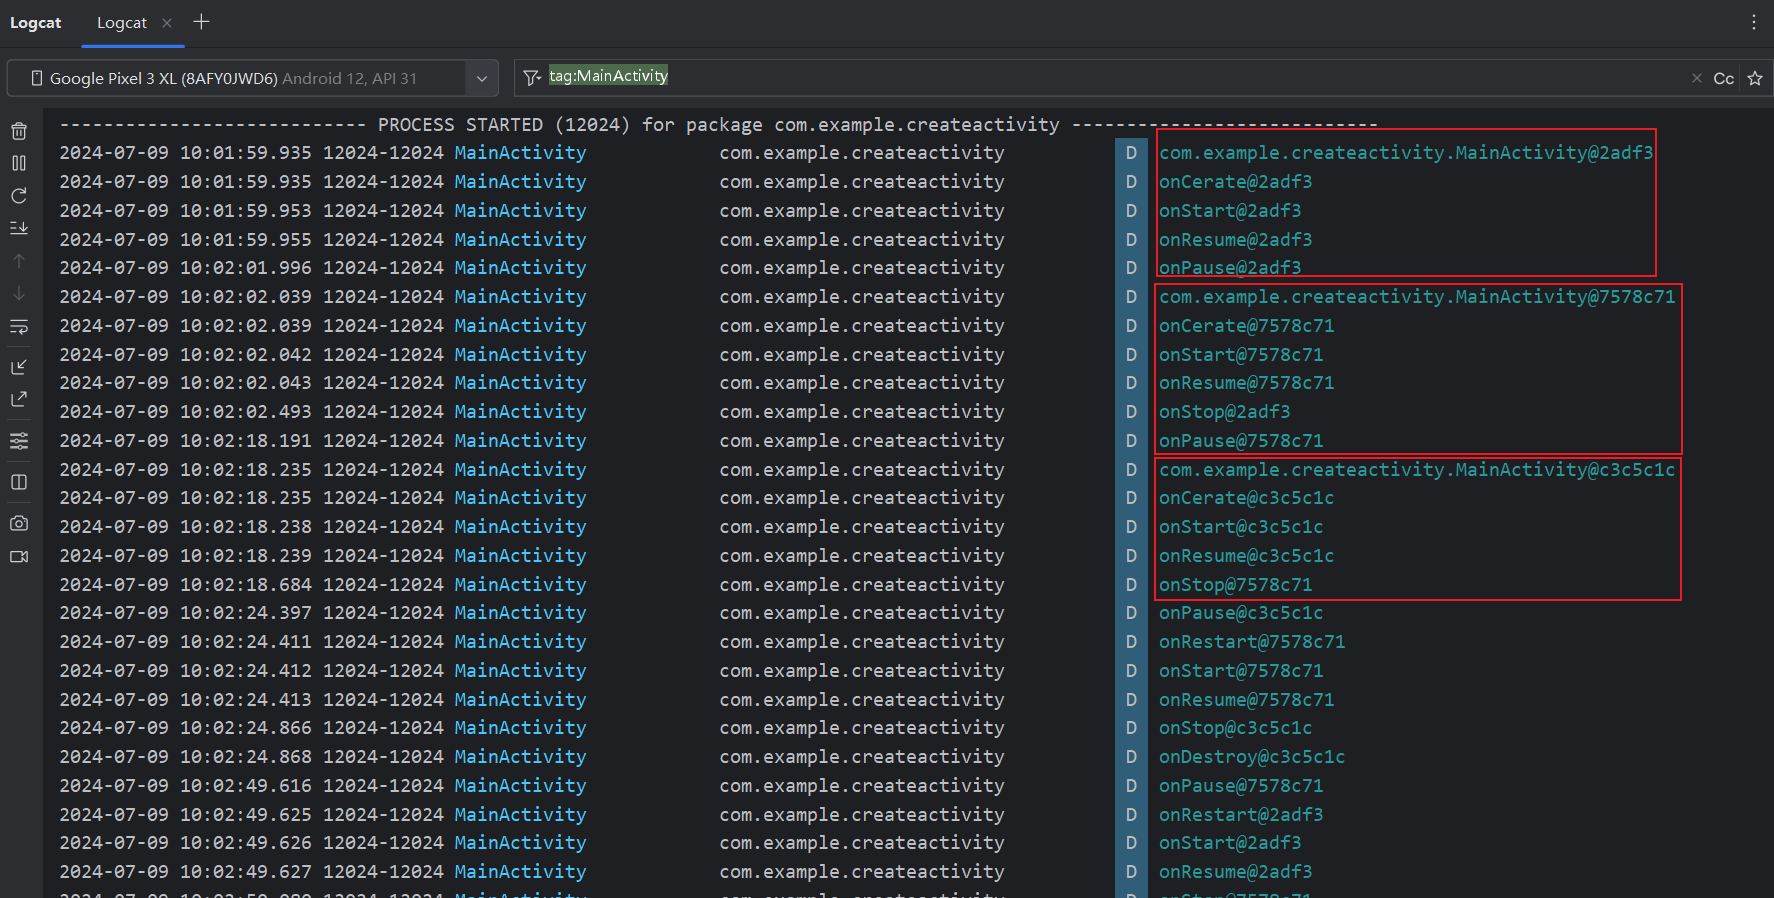Viewport: 1774px width, 898px height.
Task: Pause the logcat output
Action: [19, 163]
